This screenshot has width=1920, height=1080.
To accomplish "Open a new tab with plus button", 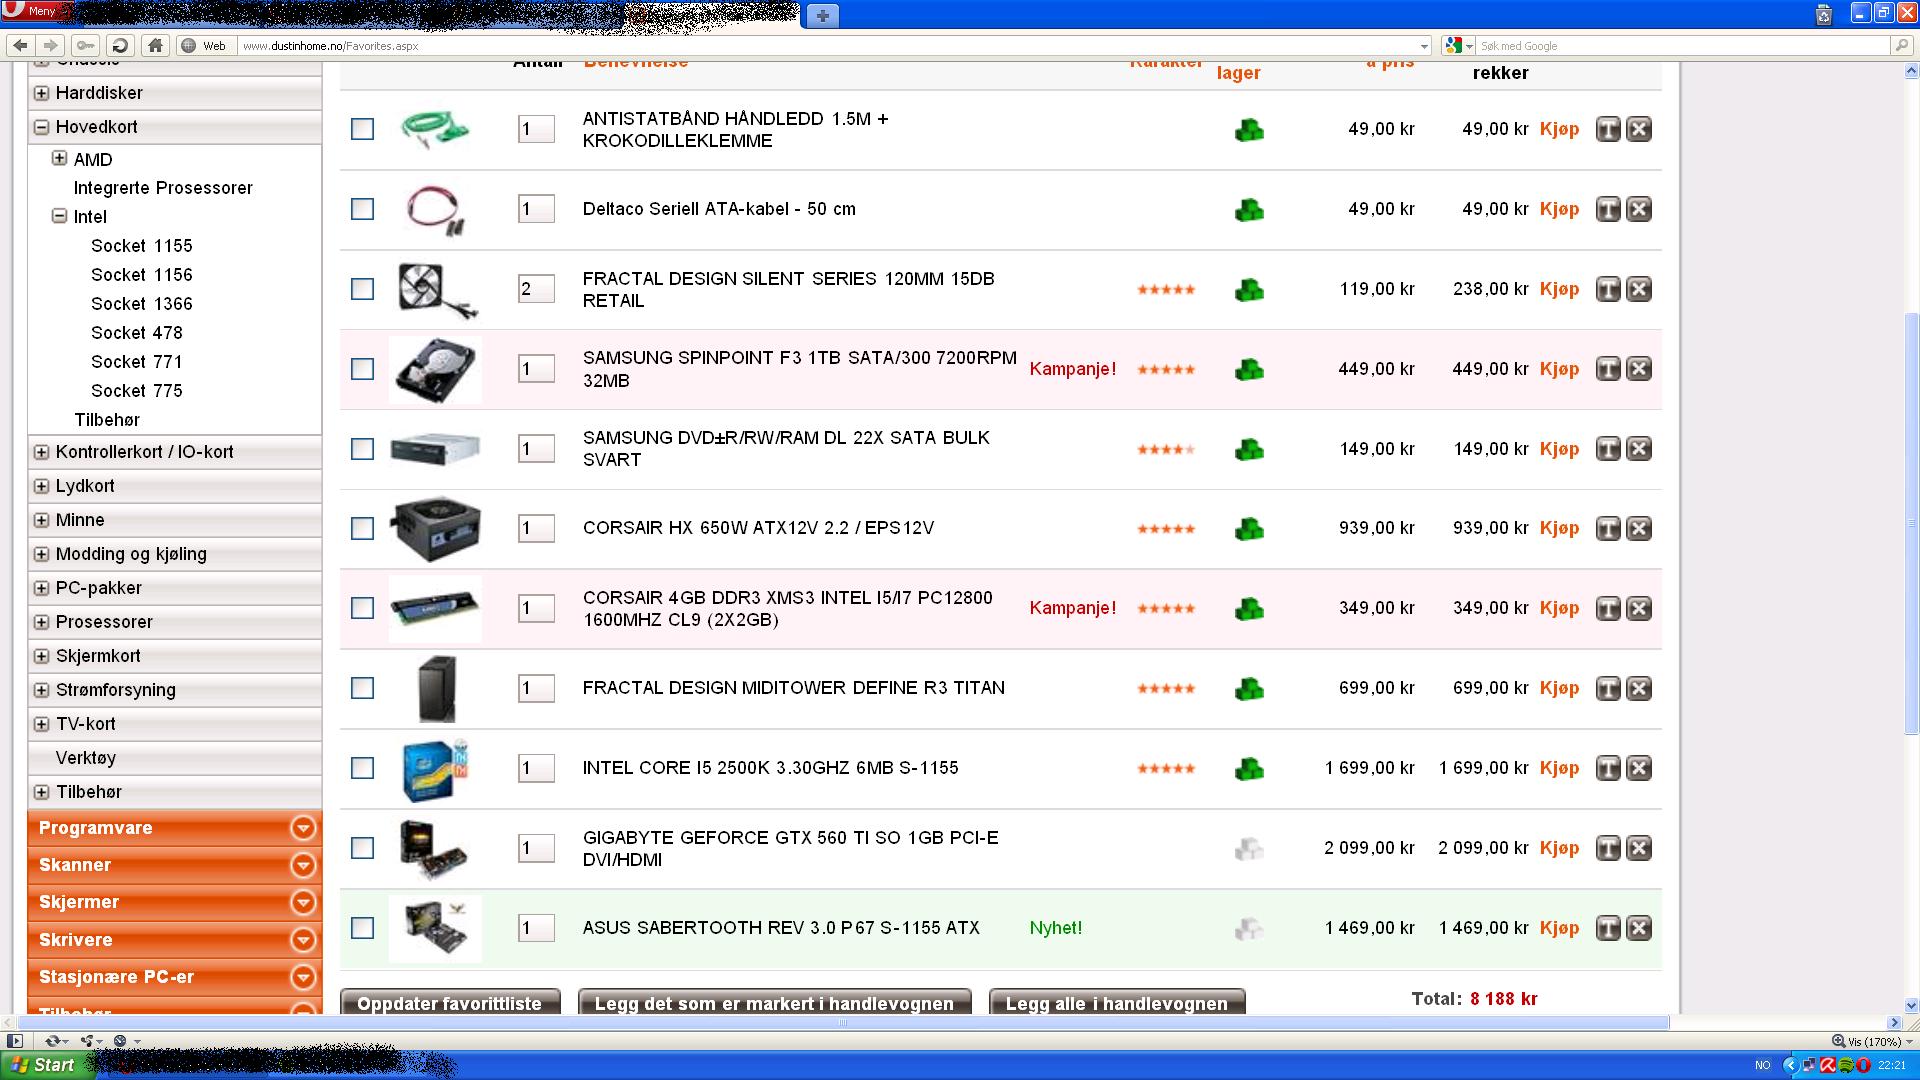I will coord(822,15).
